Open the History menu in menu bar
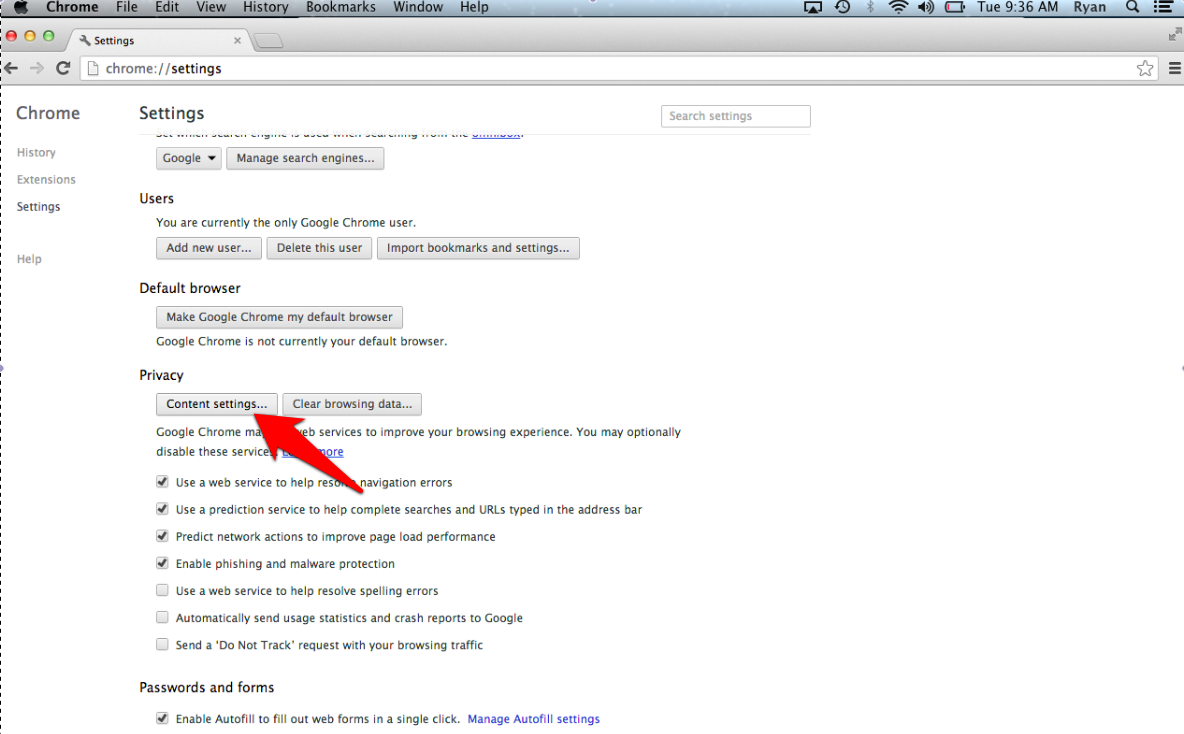Viewport: 1184px width, 734px height. click(265, 7)
